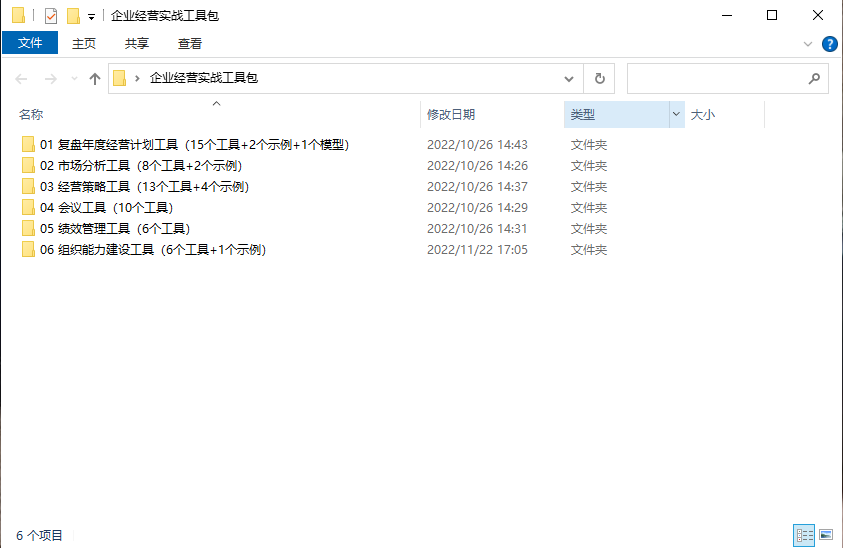Click 文件夹 type in the 04 会议工具 row
Viewport: 843px width, 548px height.
click(589, 208)
